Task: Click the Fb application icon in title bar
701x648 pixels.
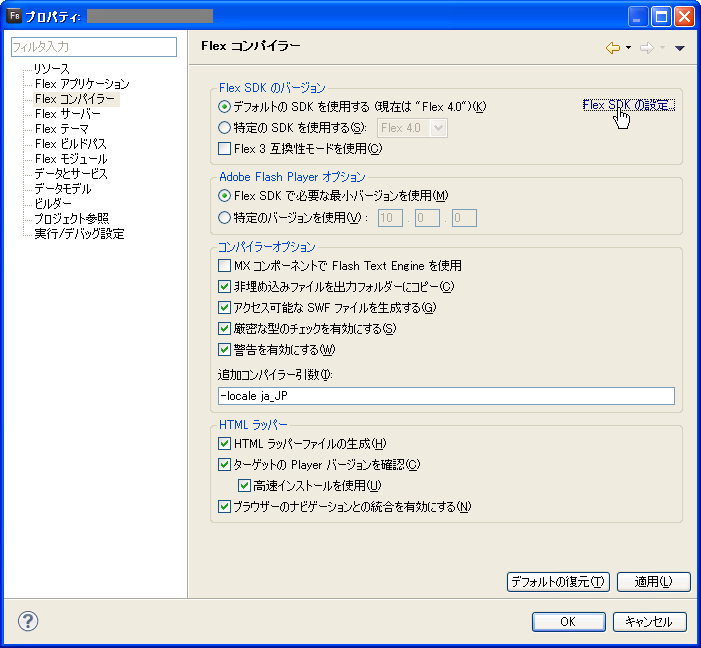Action: [x=14, y=16]
